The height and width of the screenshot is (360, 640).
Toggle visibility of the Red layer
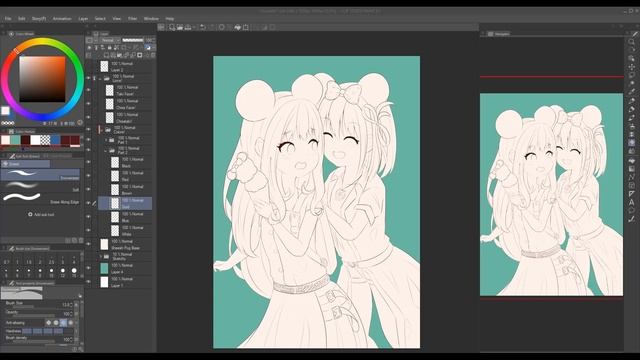coord(89,176)
